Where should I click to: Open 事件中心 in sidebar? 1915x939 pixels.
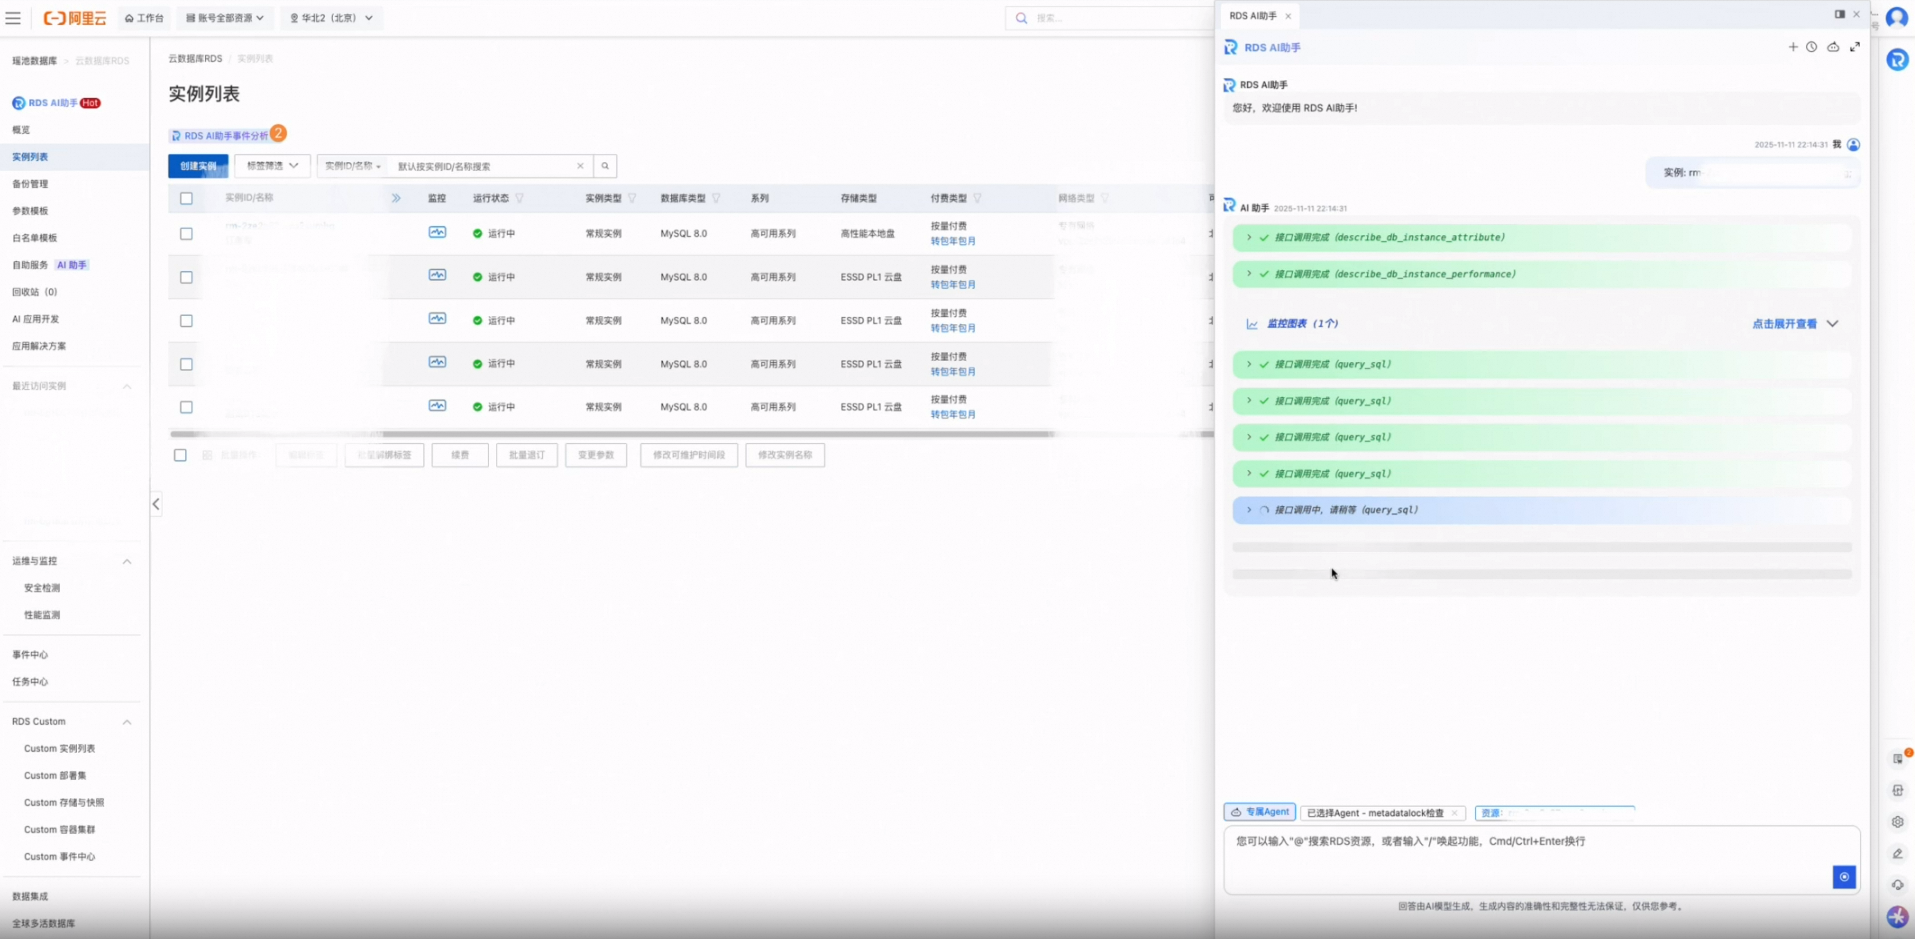click(x=30, y=655)
